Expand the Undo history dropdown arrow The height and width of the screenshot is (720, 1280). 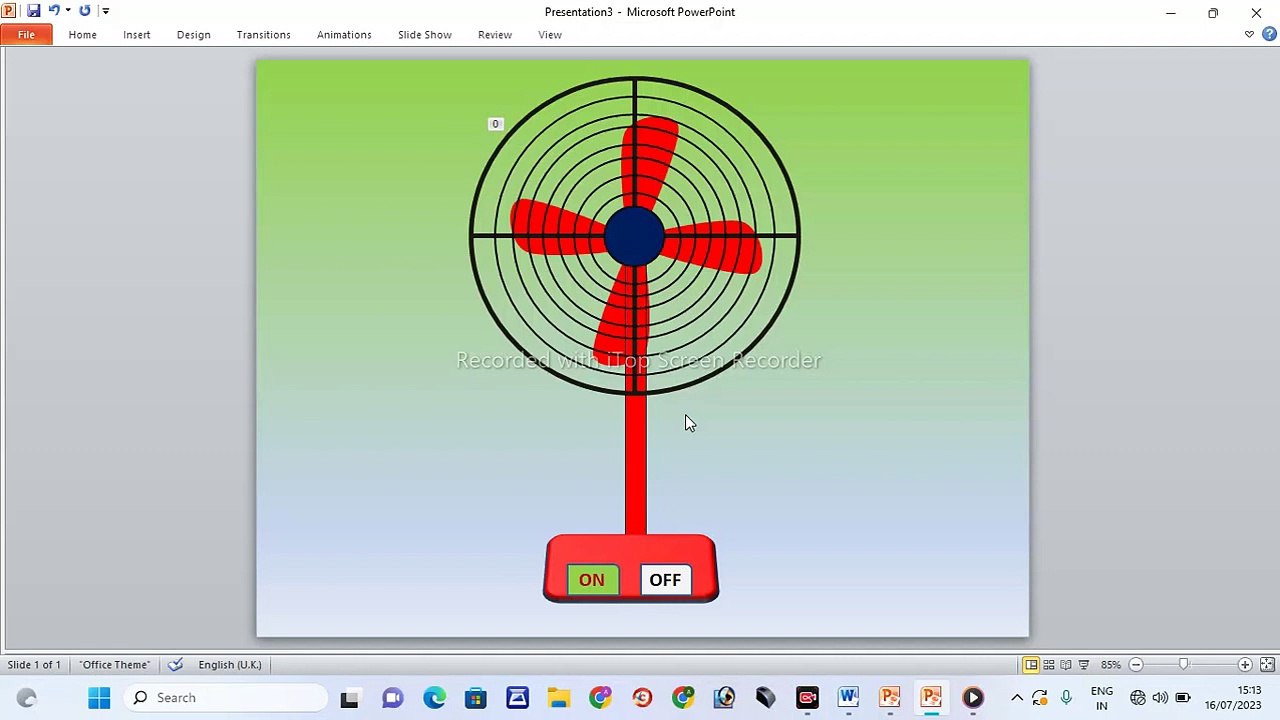(68, 11)
